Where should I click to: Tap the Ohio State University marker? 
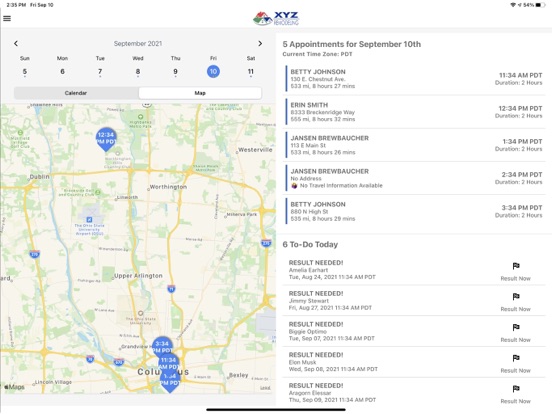(140, 313)
